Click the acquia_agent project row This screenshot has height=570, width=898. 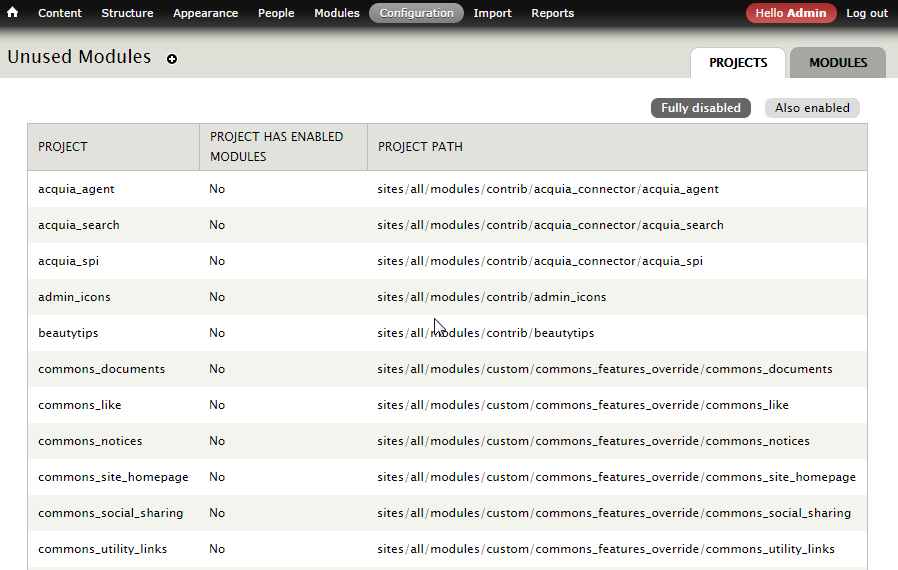(x=447, y=189)
